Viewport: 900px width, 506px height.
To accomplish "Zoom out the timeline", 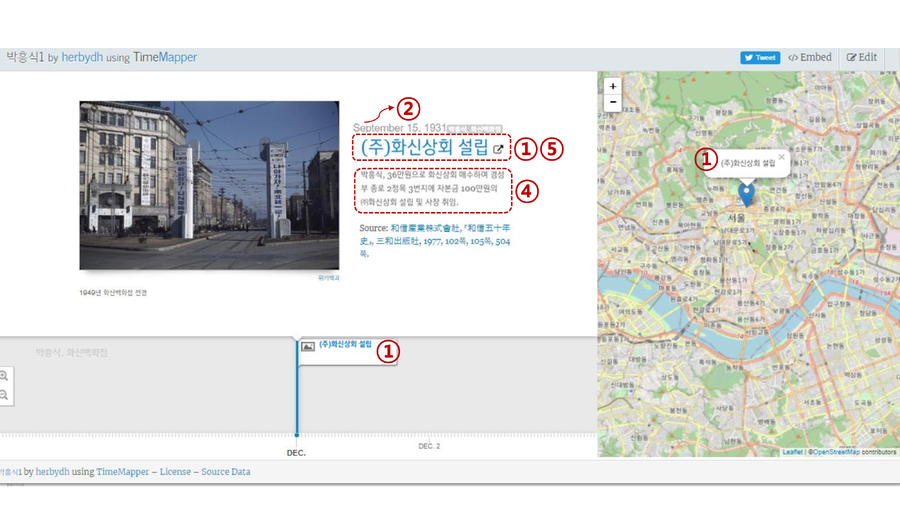I will (x=4, y=395).
